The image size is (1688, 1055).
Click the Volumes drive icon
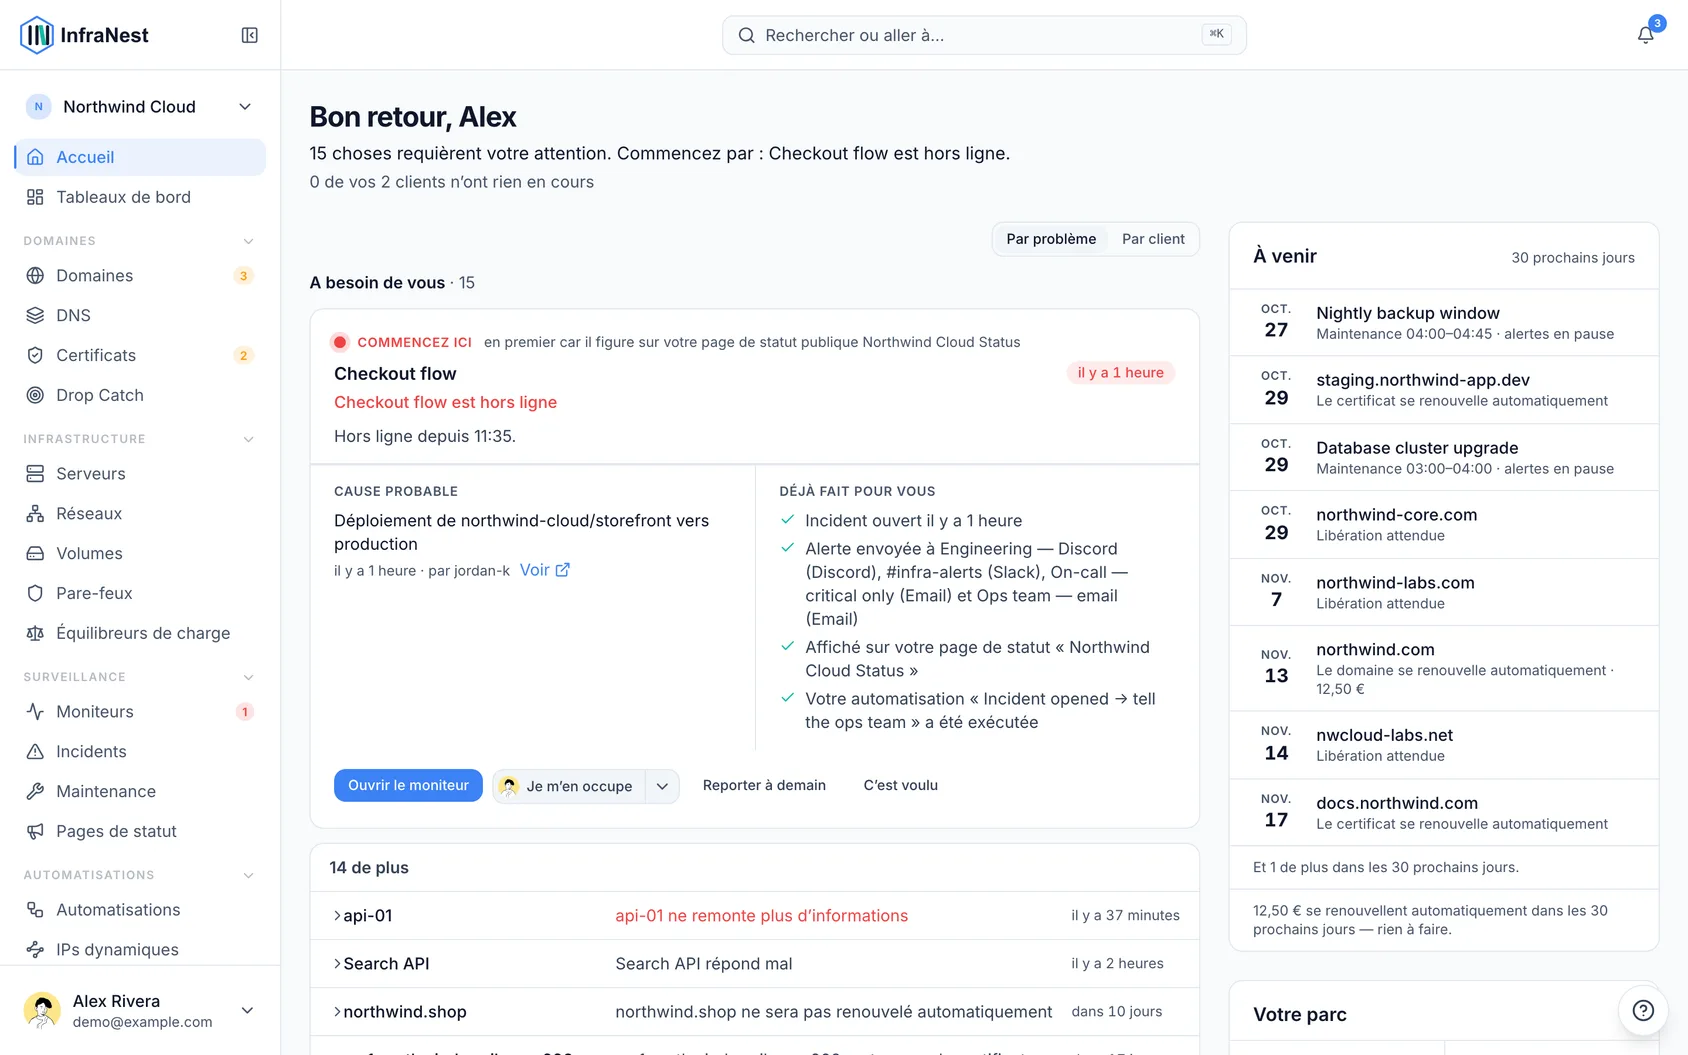(x=35, y=553)
